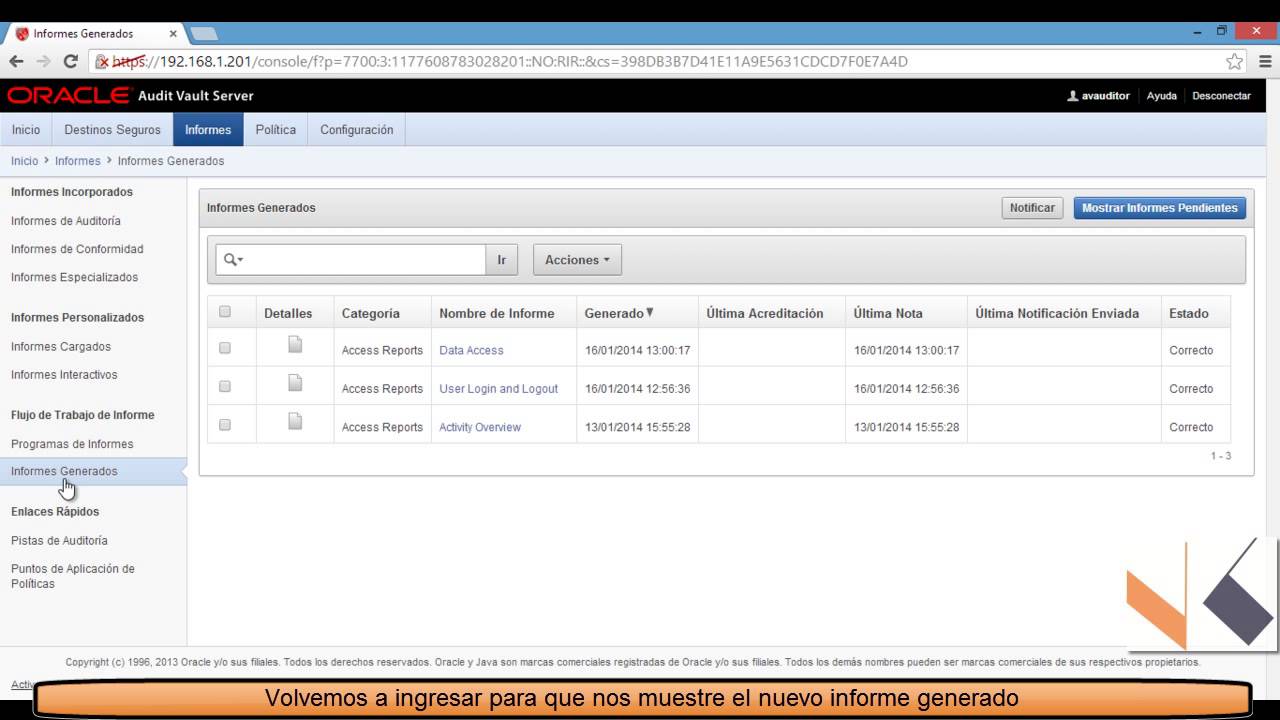Image resolution: width=1280 pixels, height=720 pixels.
Task: Reload the page with refresh icon
Action: 70,61
